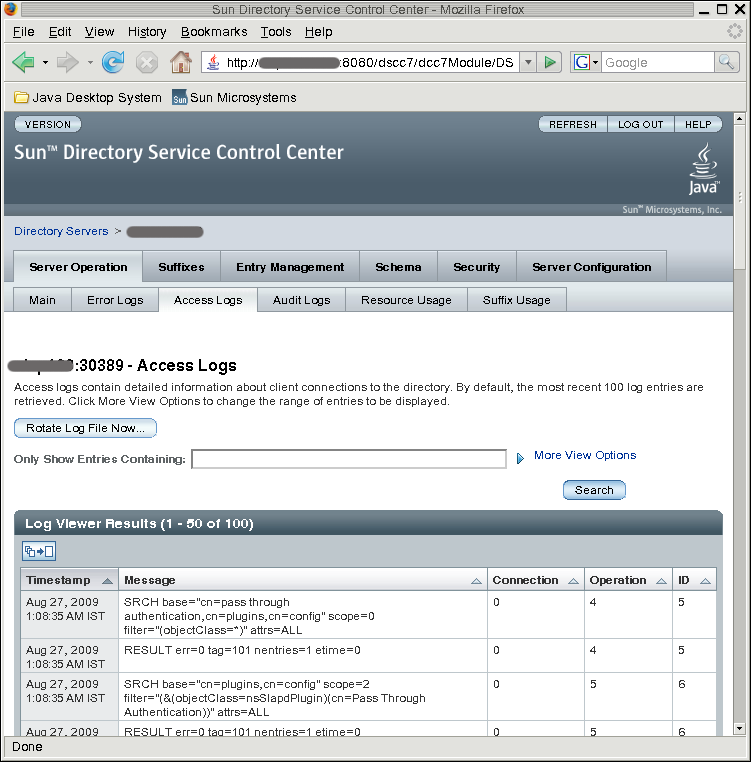751x762 pixels.
Task: Reload the page with the Reload icon
Action: point(113,62)
